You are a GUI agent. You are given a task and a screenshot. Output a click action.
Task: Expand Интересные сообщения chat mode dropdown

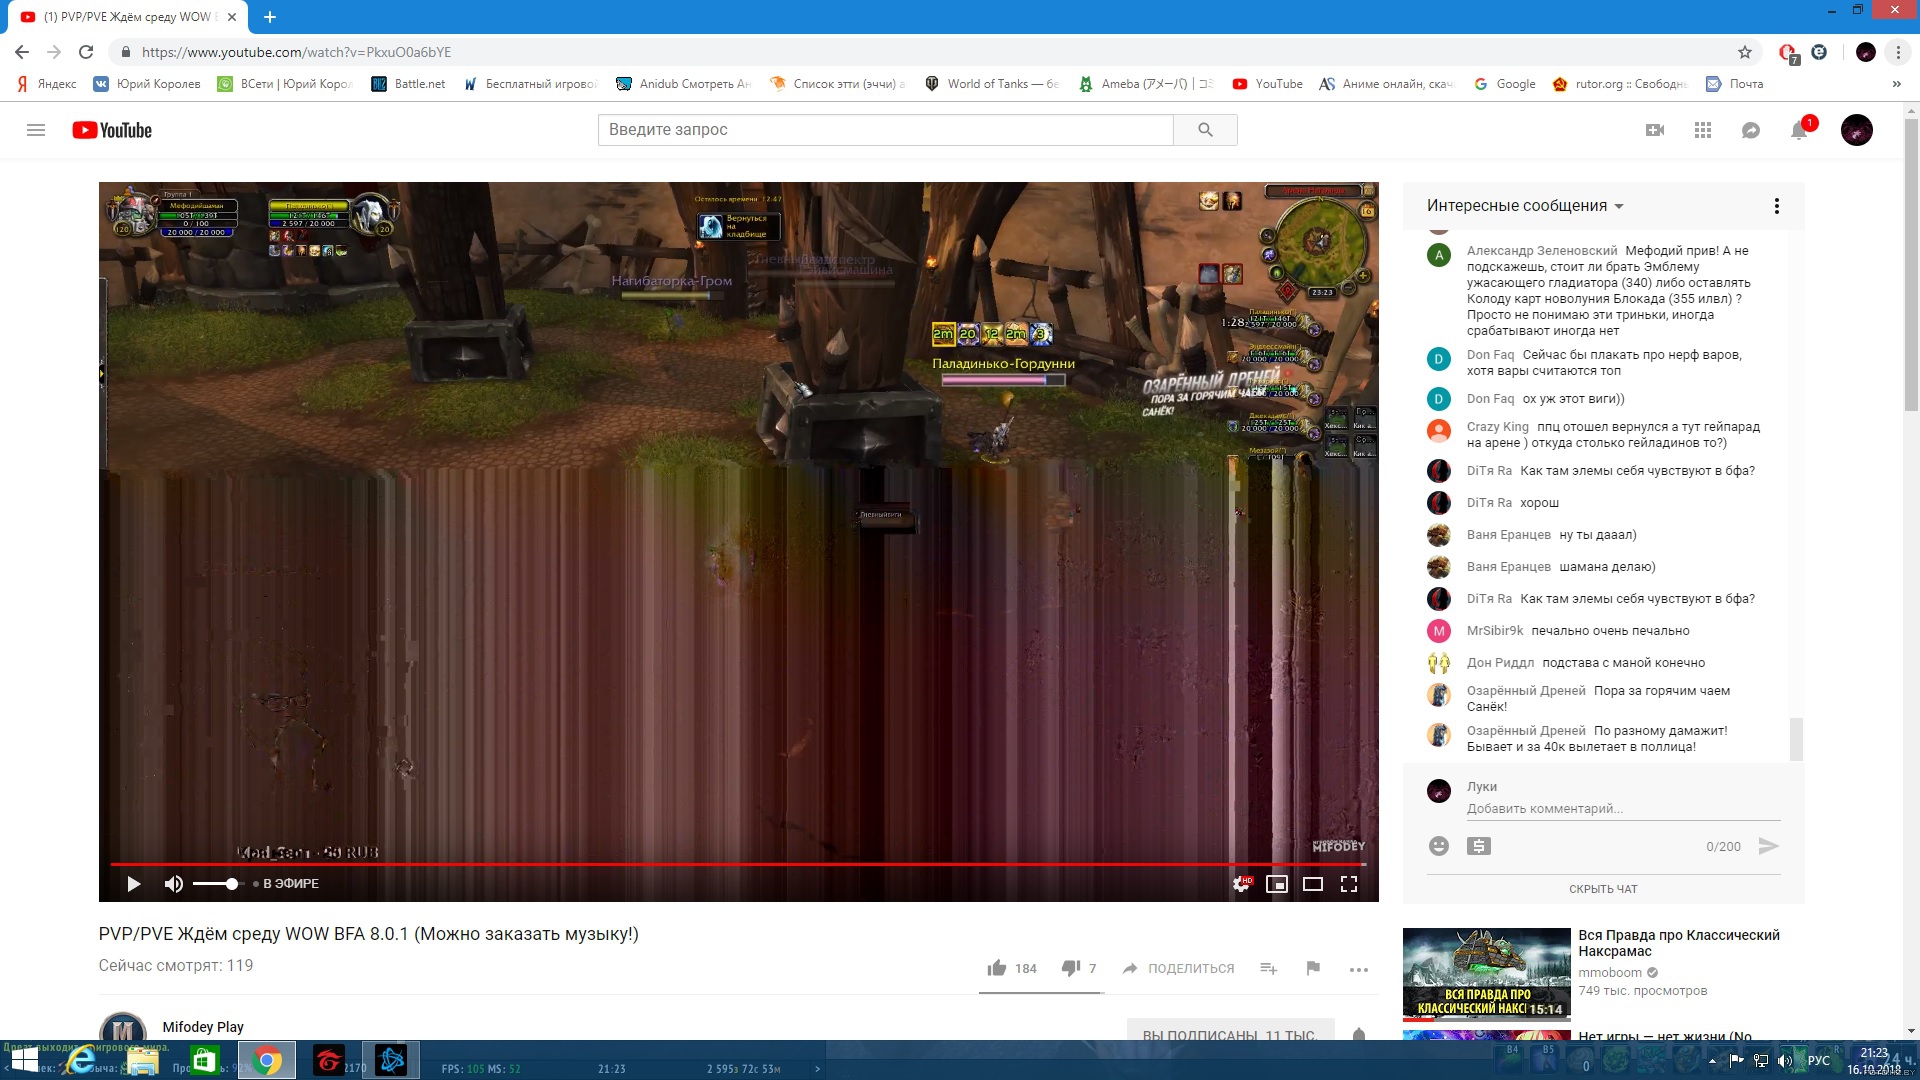coord(1525,206)
